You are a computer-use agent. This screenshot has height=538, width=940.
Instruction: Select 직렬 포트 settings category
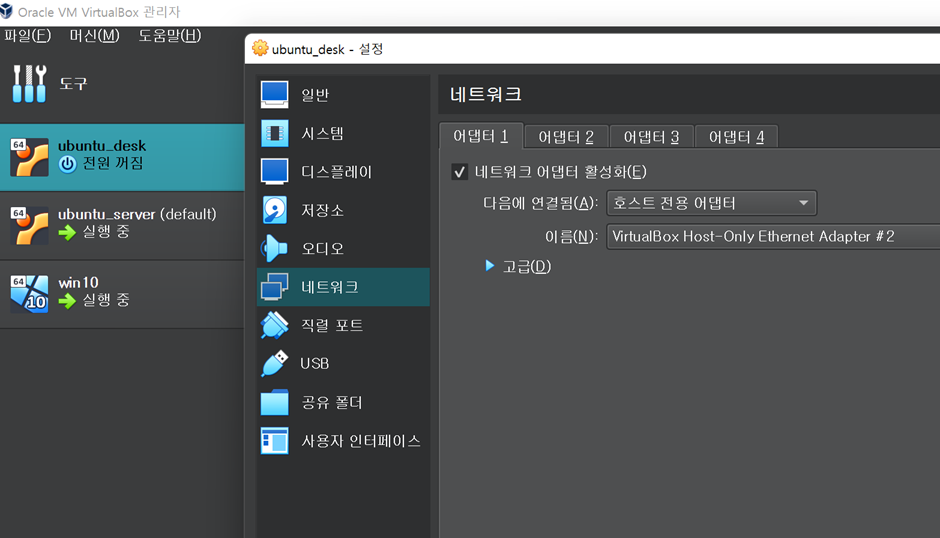(x=343, y=325)
